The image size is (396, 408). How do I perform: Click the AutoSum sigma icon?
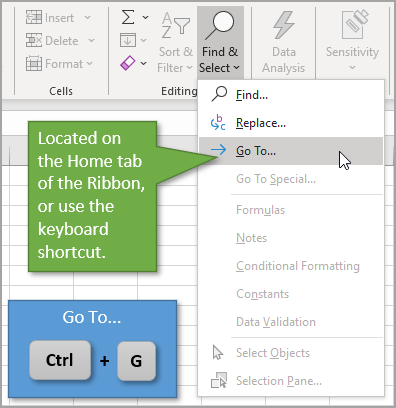pyautogui.click(x=128, y=17)
